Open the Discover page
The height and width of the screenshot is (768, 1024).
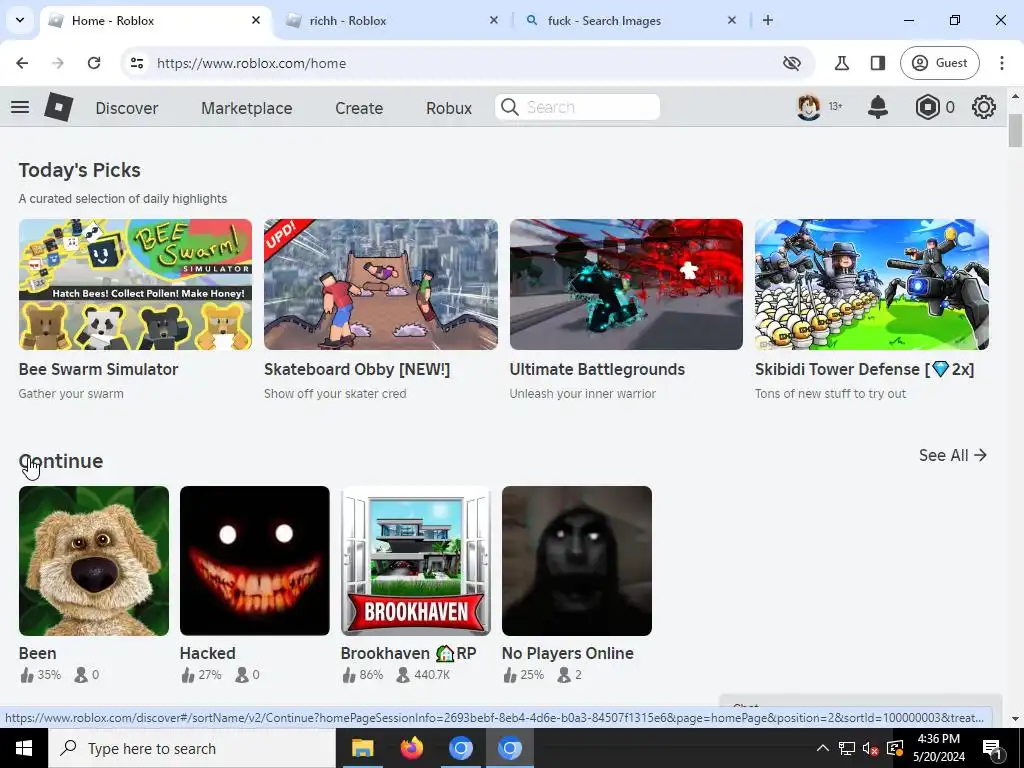point(127,108)
